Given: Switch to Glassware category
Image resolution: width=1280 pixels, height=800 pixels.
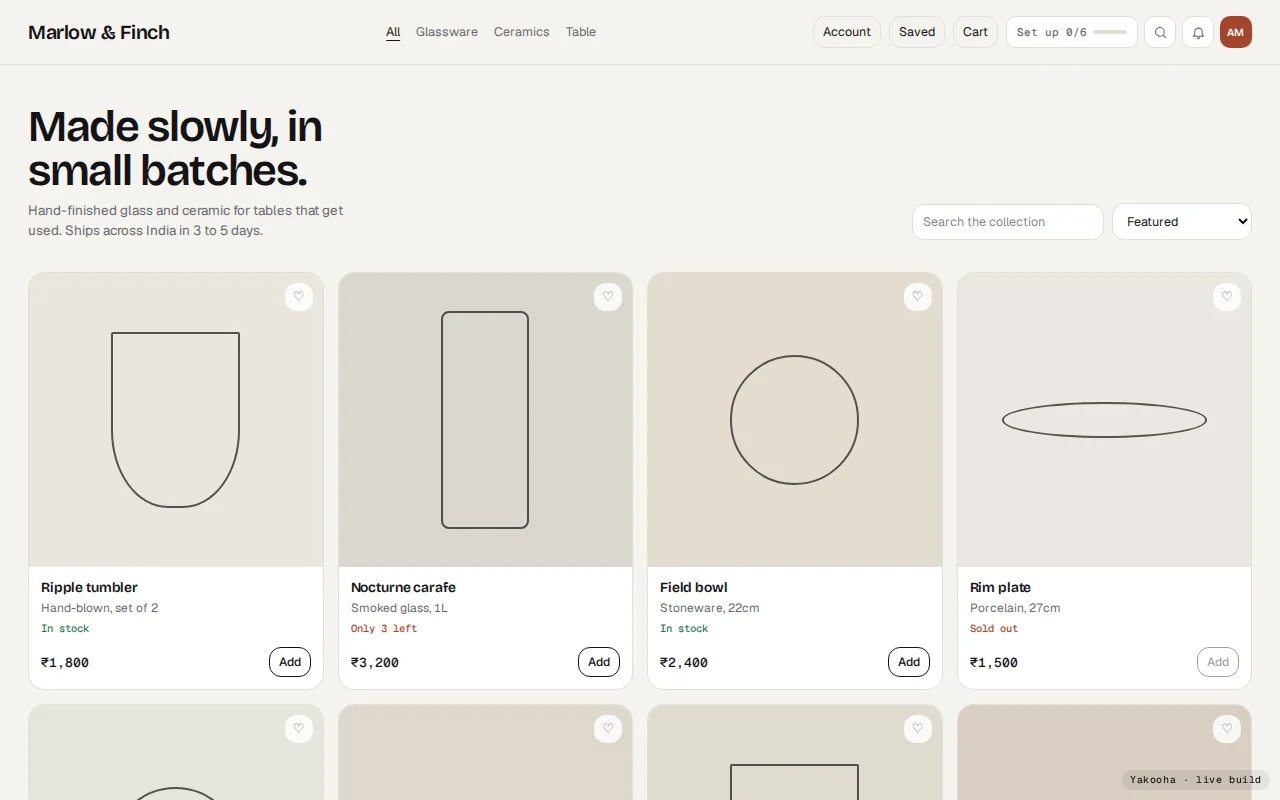Looking at the screenshot, I should click(447, 32).
